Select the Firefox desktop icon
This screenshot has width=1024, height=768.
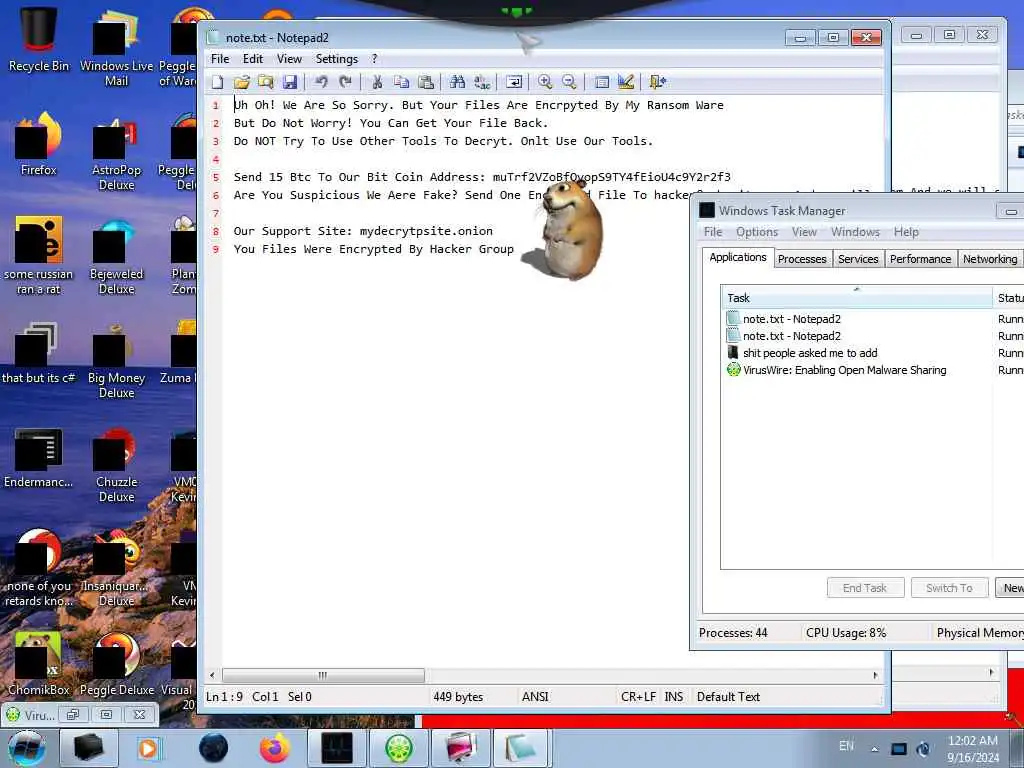pos(39,144)
